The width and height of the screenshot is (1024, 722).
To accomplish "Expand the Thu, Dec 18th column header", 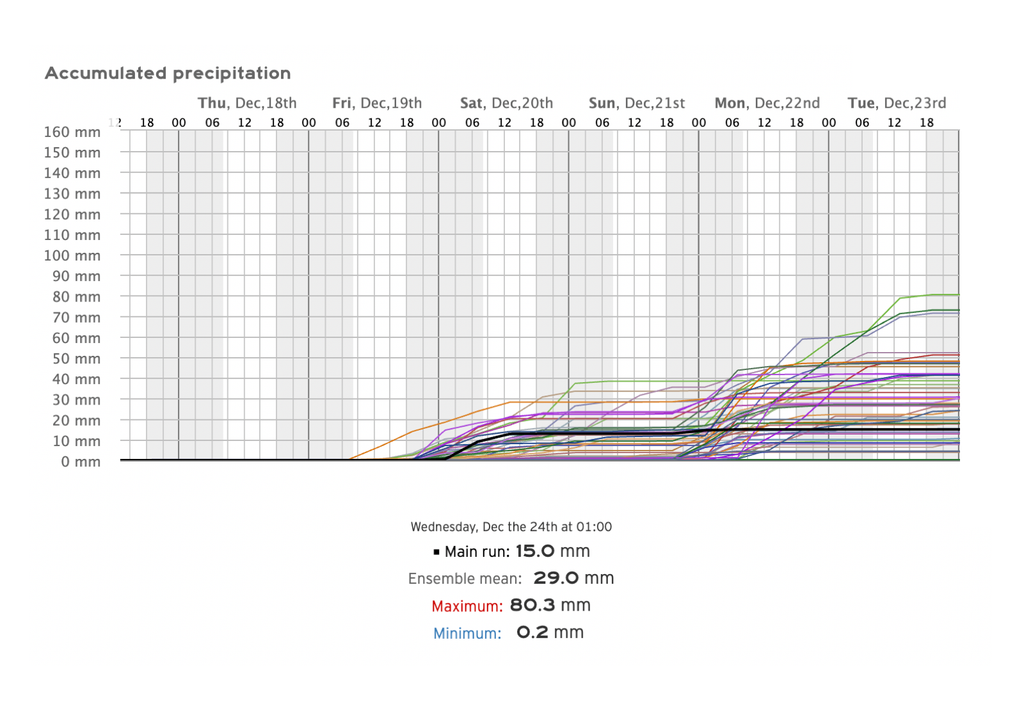I will [x=247, y=102].
